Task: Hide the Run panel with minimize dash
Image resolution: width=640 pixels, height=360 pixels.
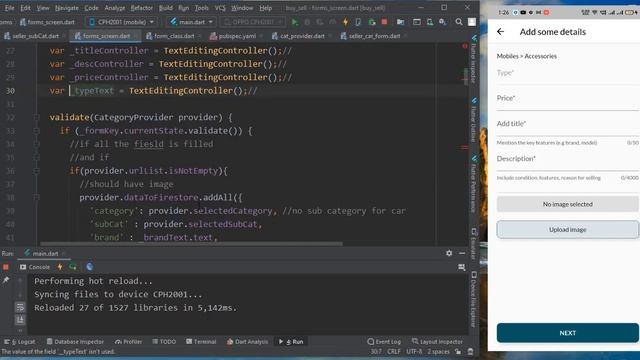Action: [462, 253]
